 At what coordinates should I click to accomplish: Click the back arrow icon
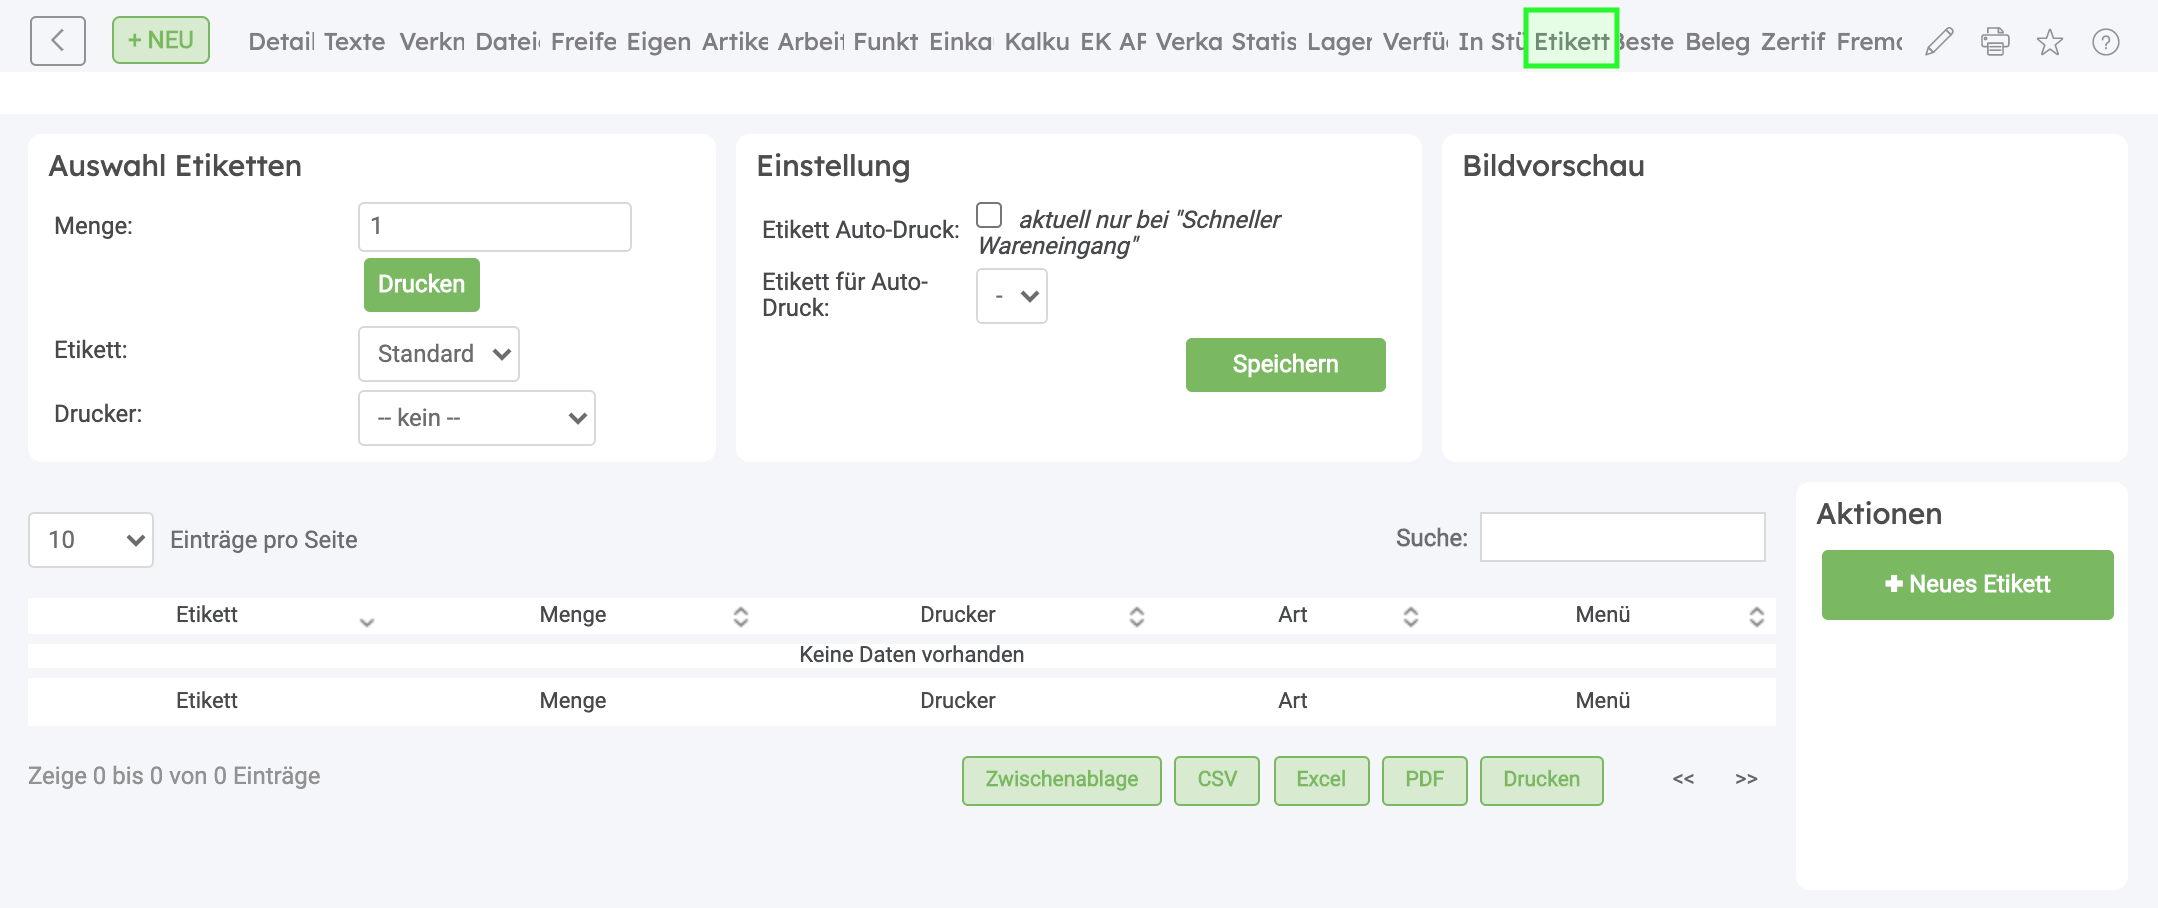58,41
